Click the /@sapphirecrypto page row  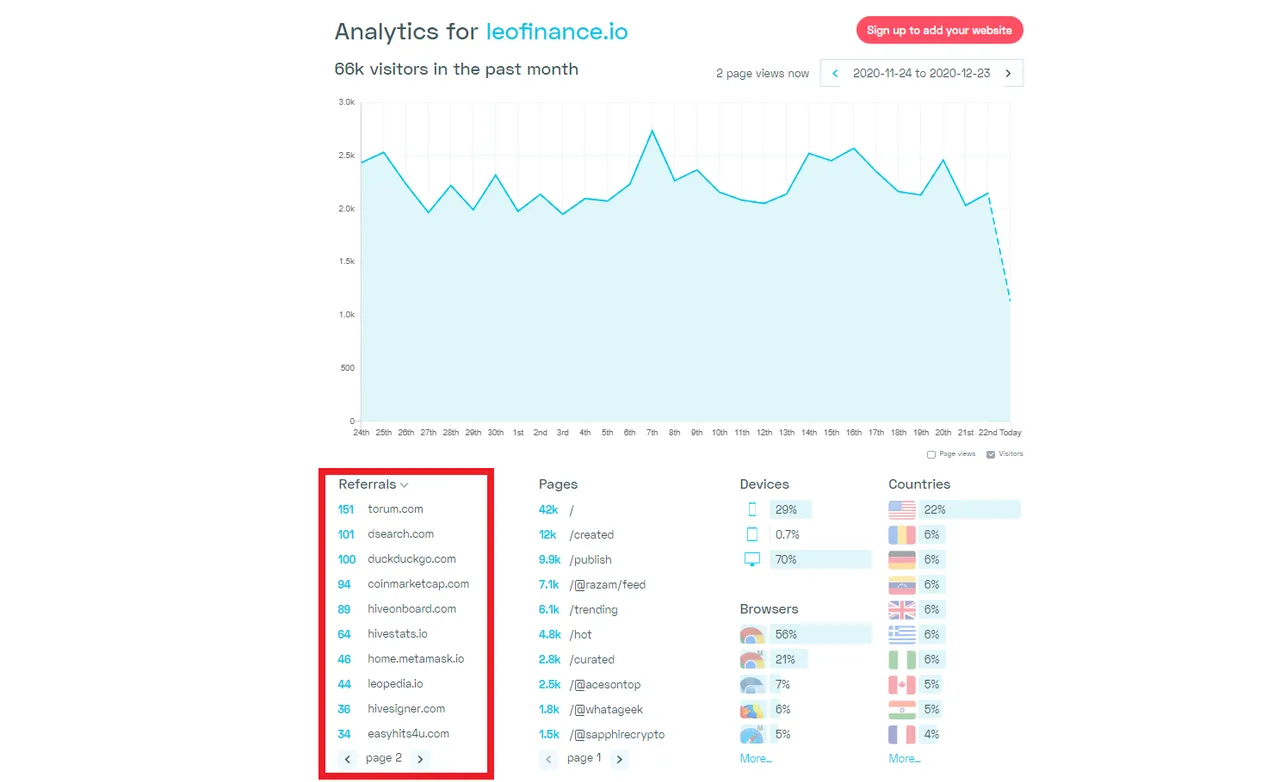[602, 735]
